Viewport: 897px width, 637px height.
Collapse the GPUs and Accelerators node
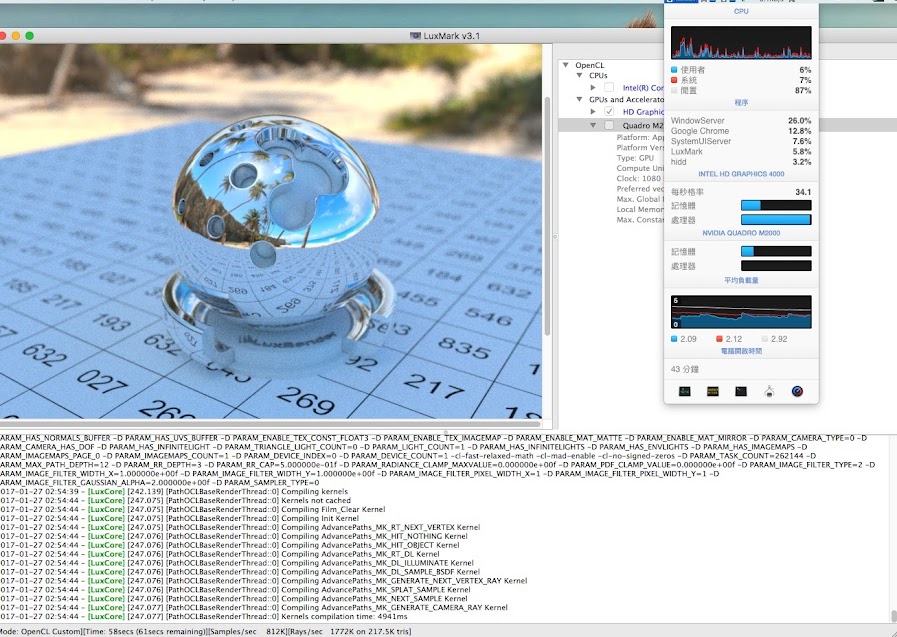click(580, 99)
